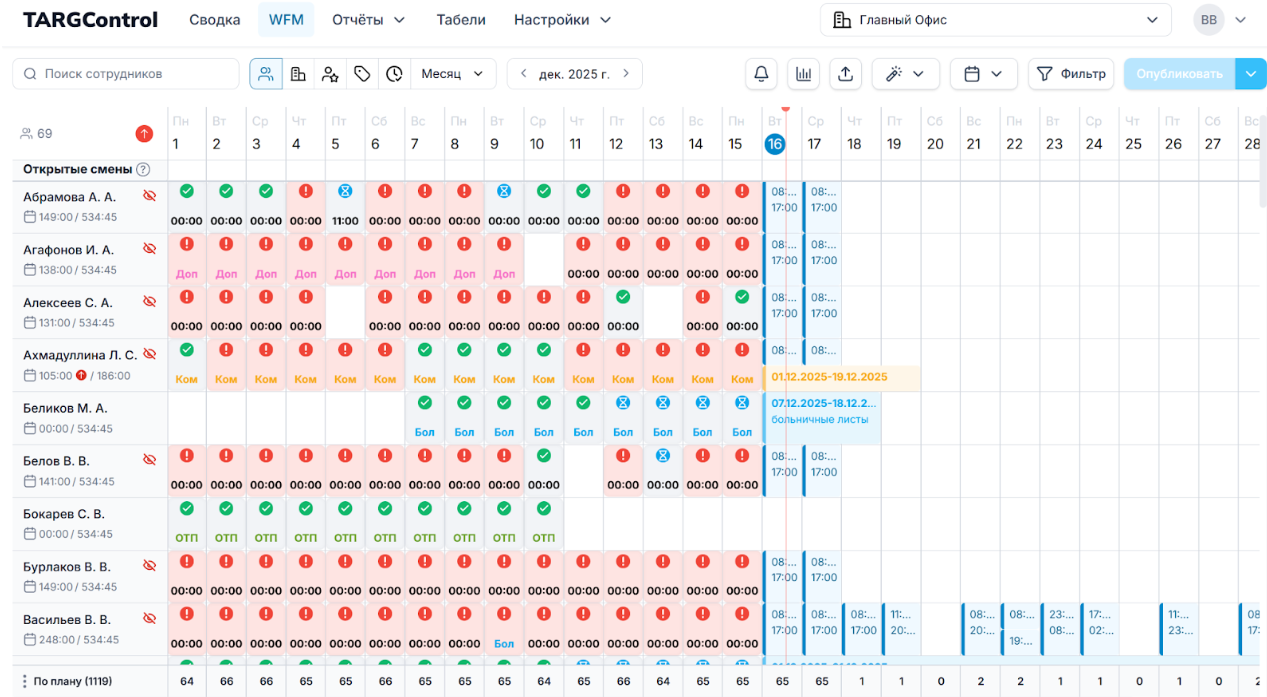The height and width of the screenshot is (697, 1267).
Task: Go to next month with the right arrow
Action: pyautogui.click(x=626, y=74)
